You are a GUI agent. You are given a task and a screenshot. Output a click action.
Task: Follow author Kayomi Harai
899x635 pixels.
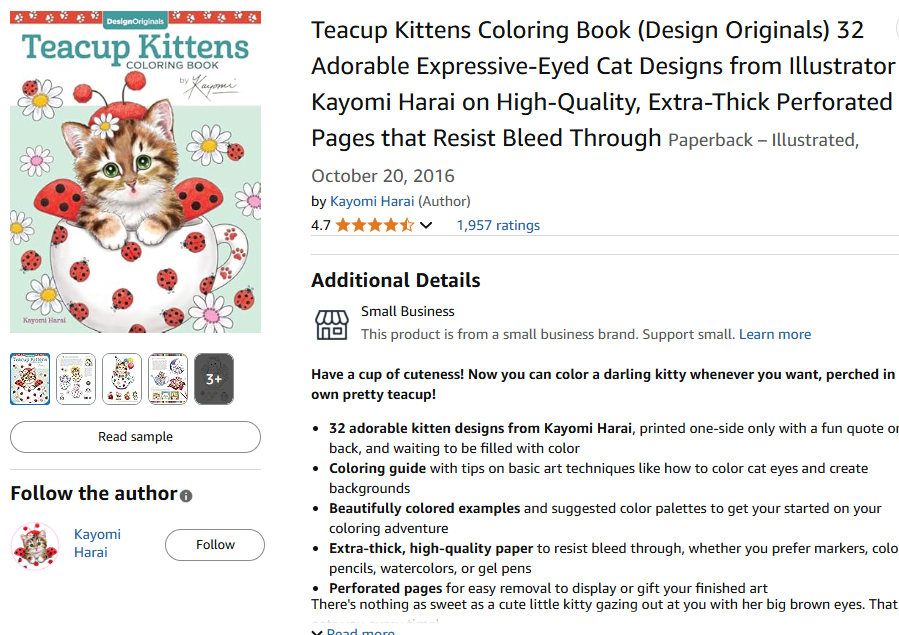215,545
